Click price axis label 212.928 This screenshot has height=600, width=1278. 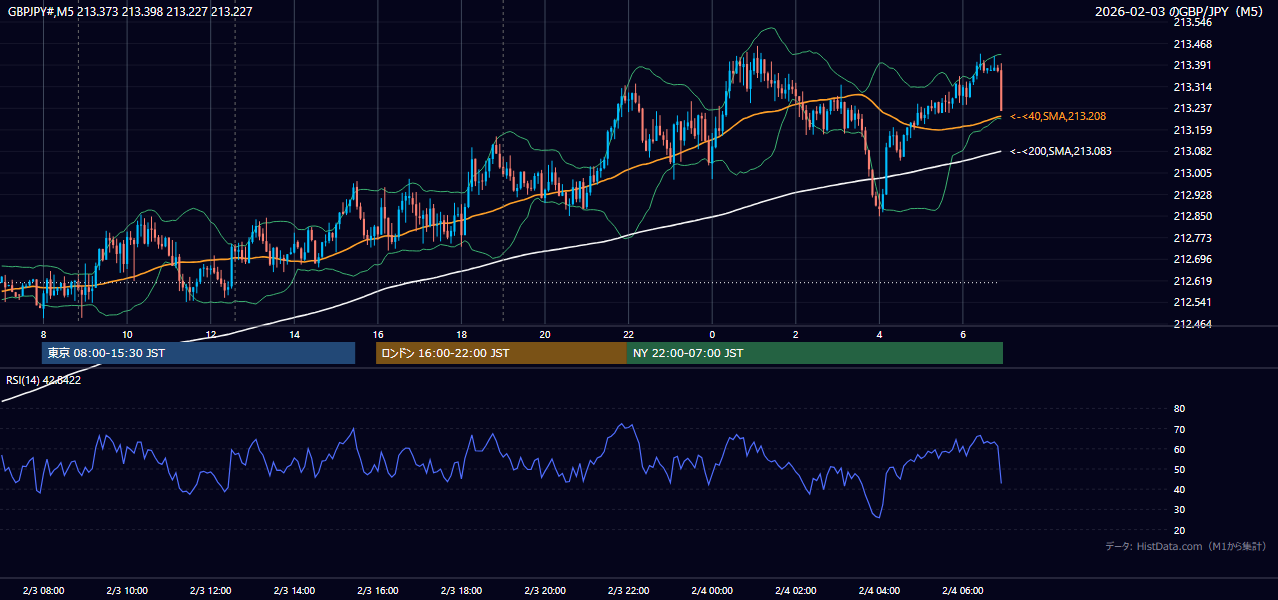pyautogui.click(x=1192, y=195)
